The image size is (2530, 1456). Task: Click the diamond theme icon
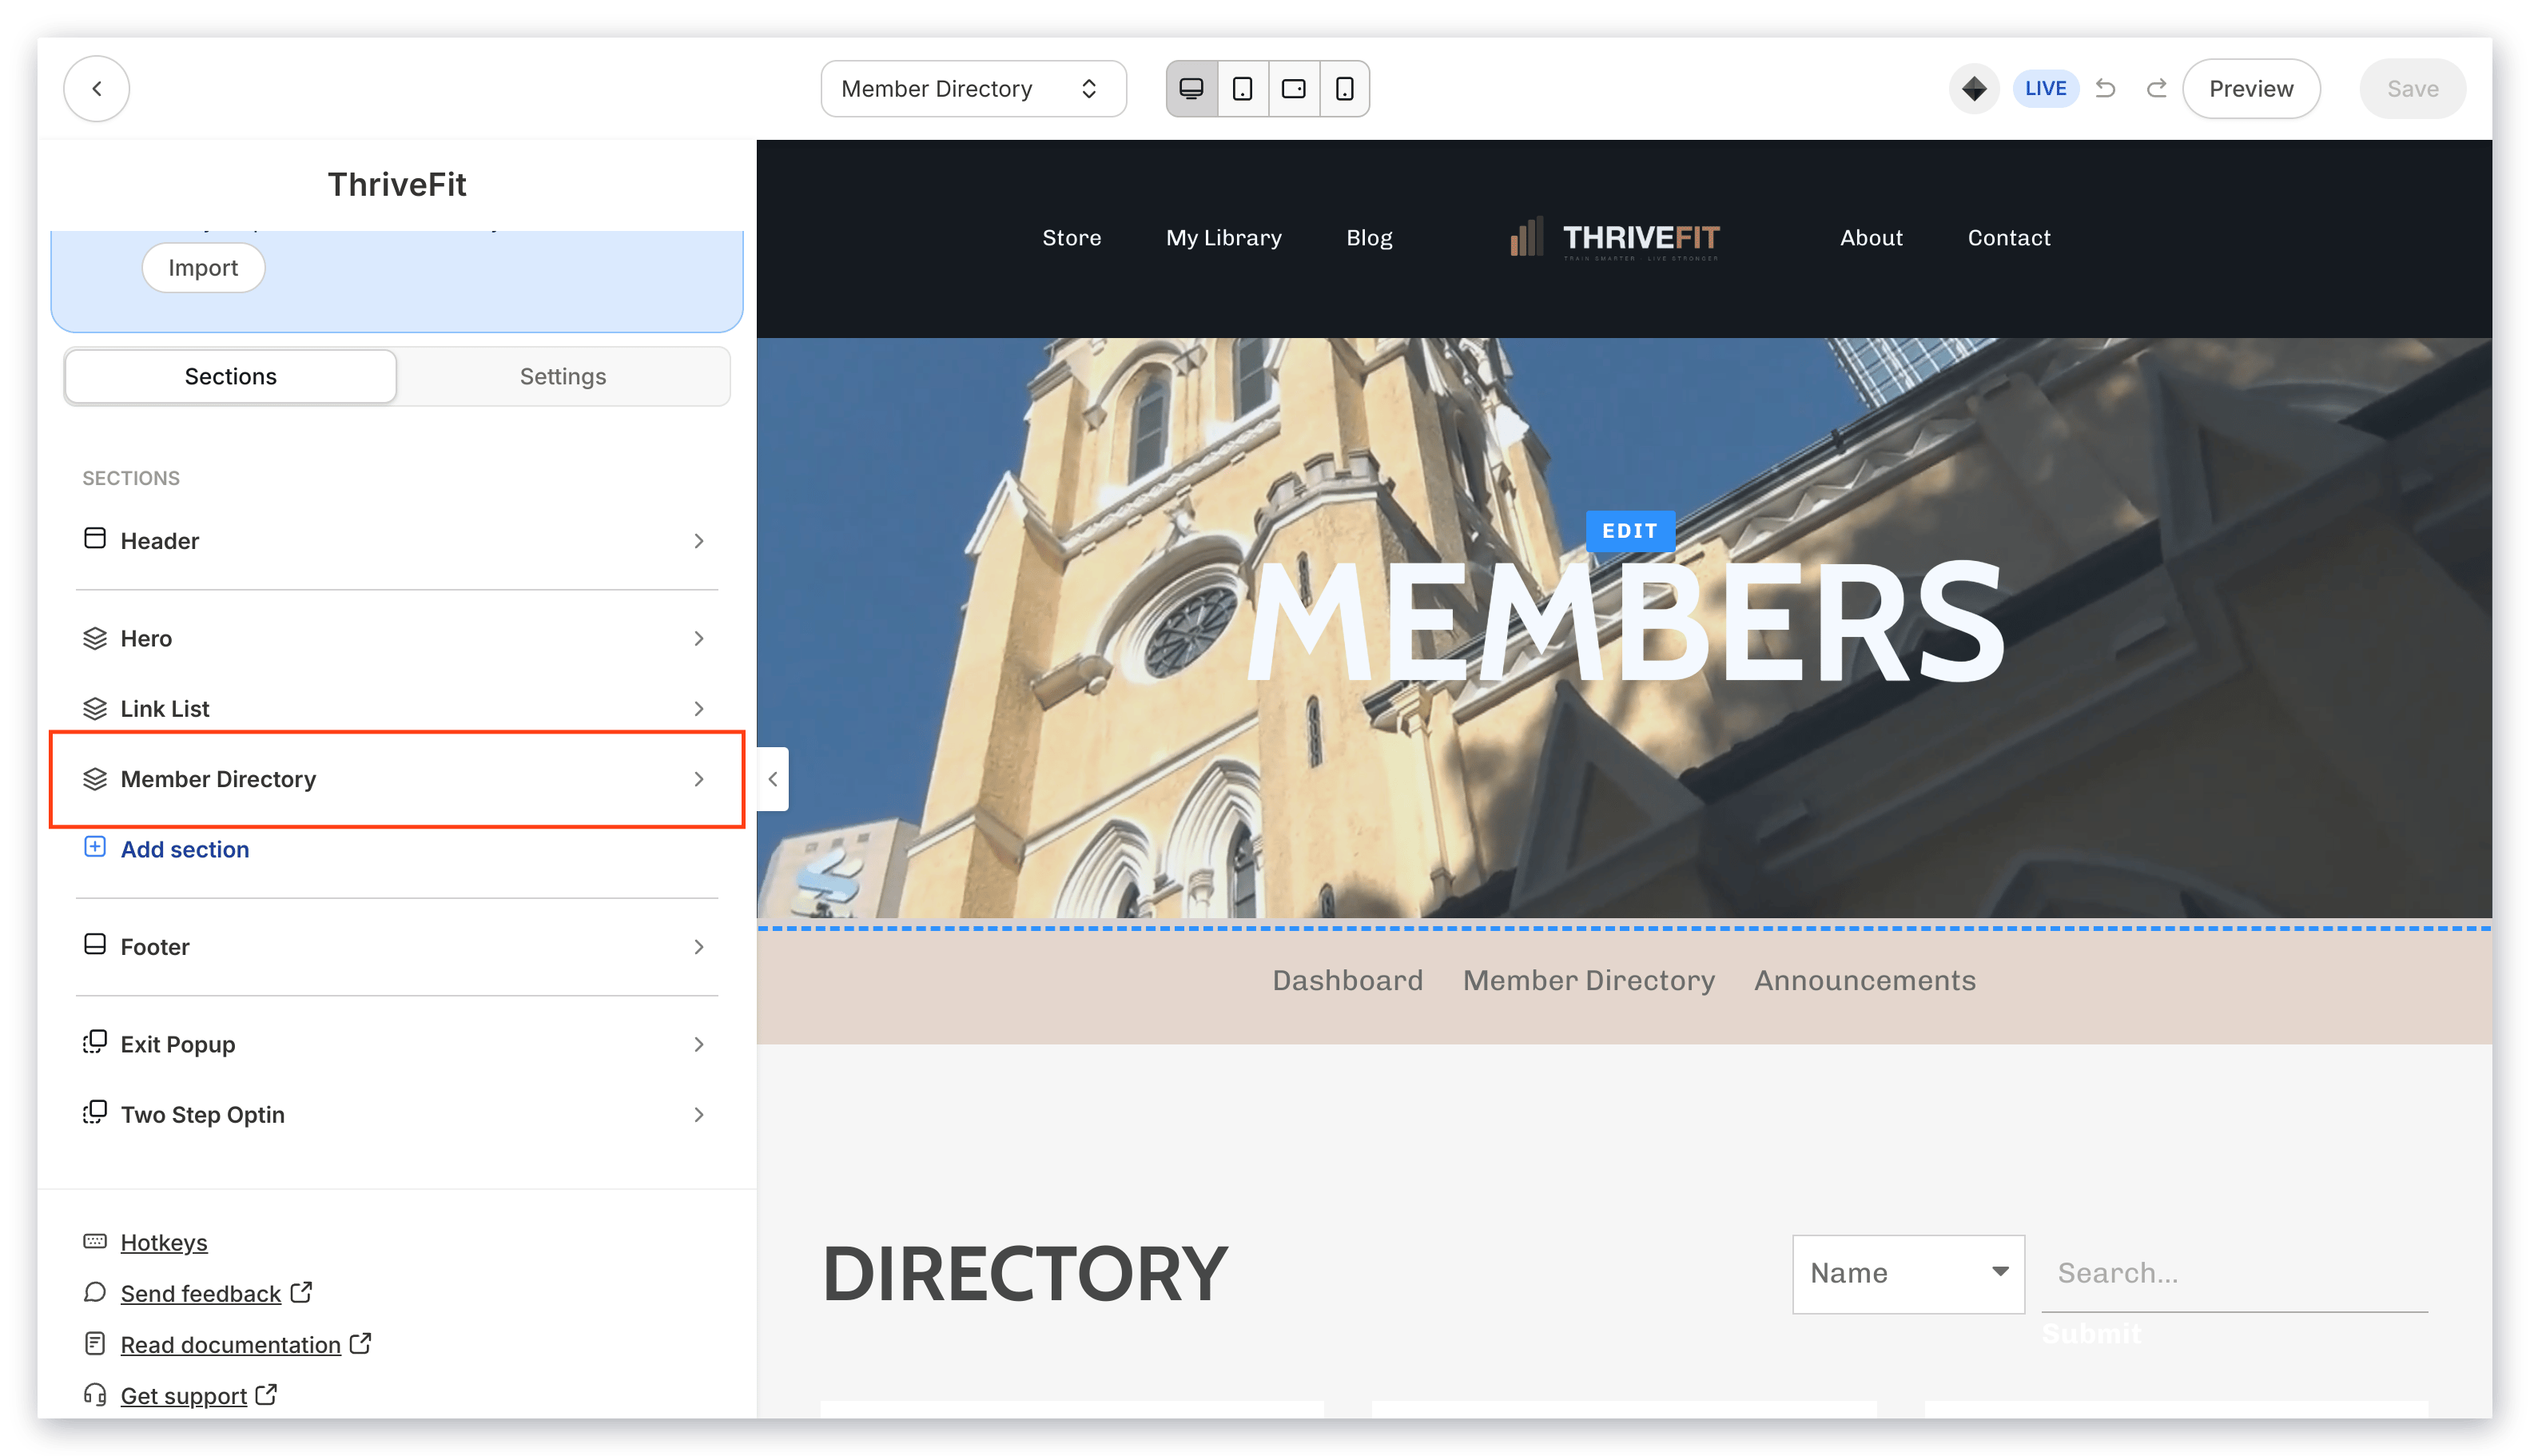(x=1973, y=88)
